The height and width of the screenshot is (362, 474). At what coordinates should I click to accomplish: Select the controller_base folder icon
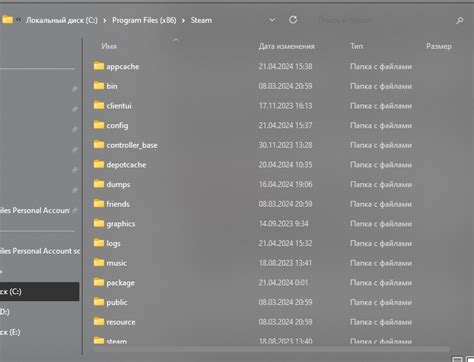tap(99, 144)
